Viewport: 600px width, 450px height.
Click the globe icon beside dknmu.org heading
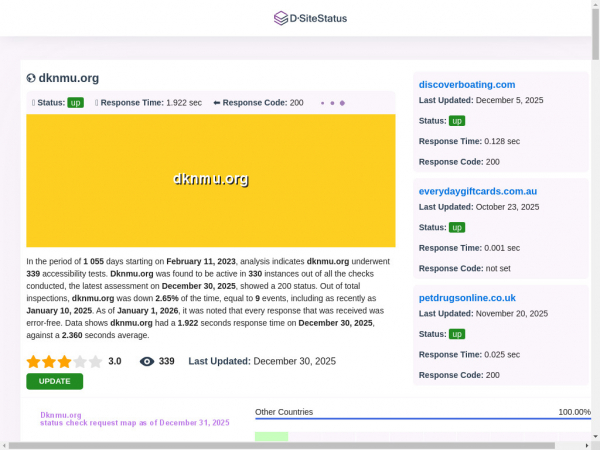(31, 78)
